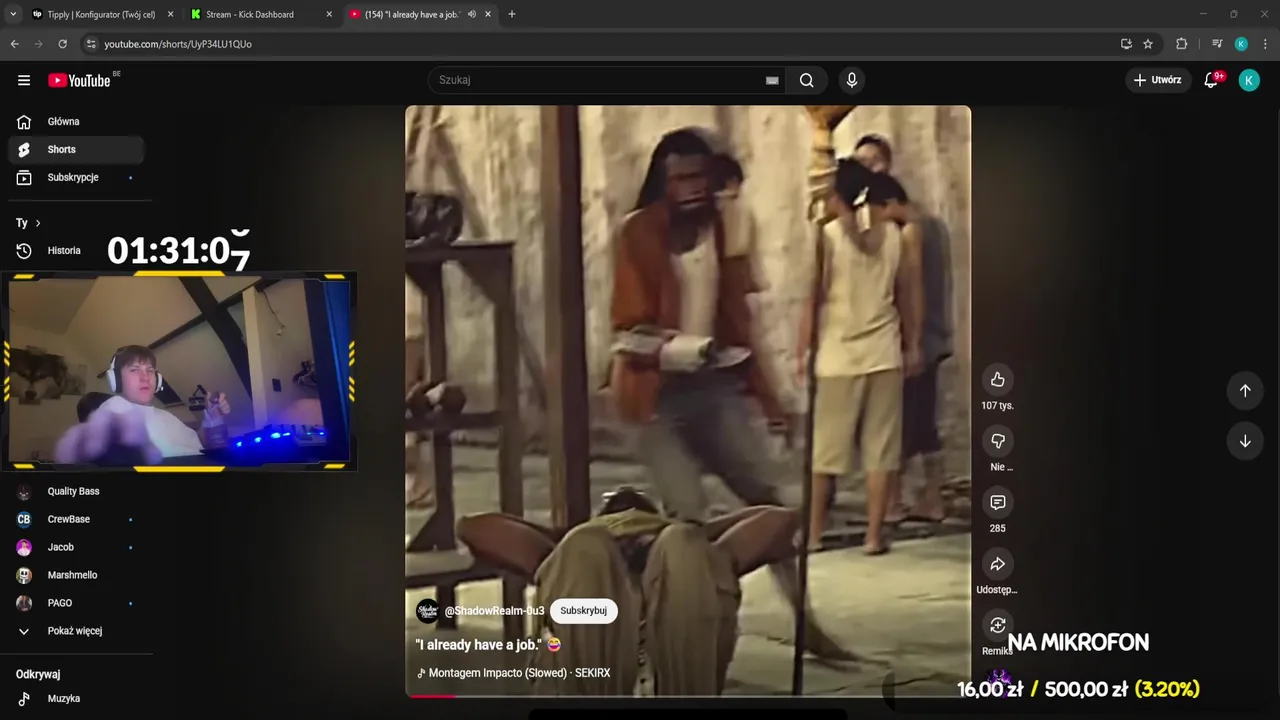Open a new browser tab
This screenshot has width=1280, height=720.
click(512, 14)
